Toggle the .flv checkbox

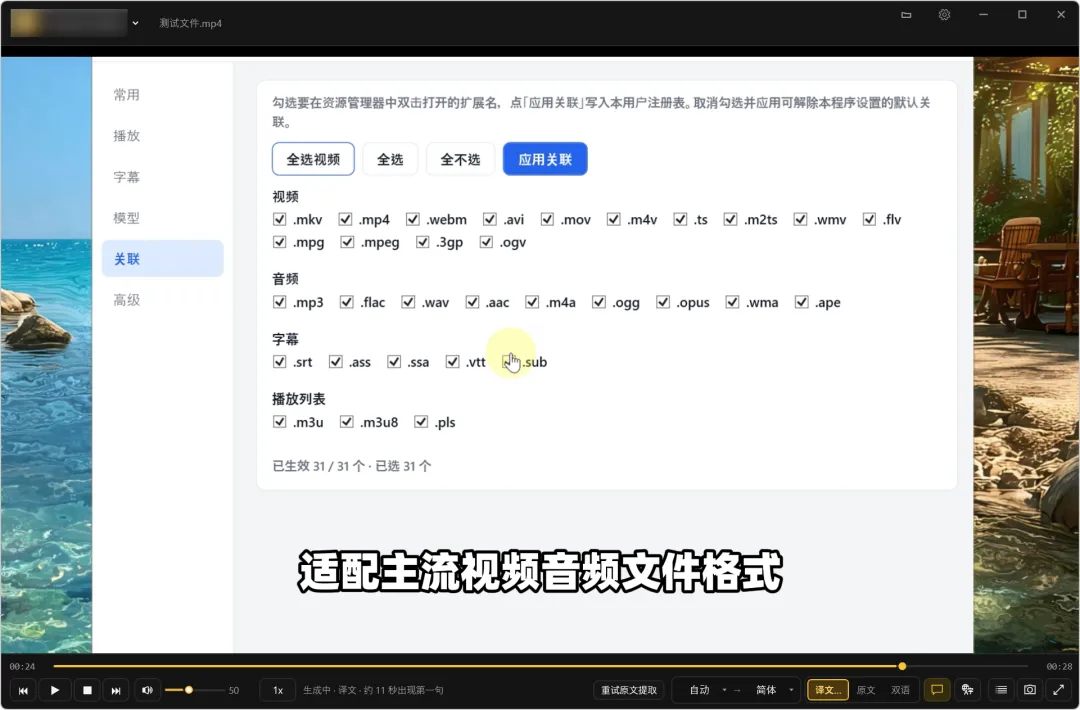point(869,219)
